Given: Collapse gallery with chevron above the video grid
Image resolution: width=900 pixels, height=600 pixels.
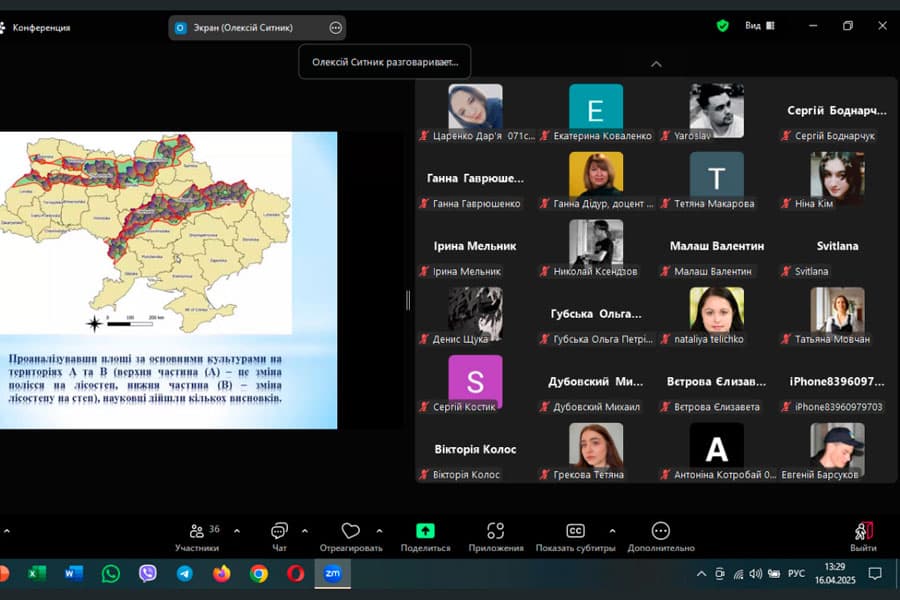Looking at the screenshot, I should coord(656,64).
